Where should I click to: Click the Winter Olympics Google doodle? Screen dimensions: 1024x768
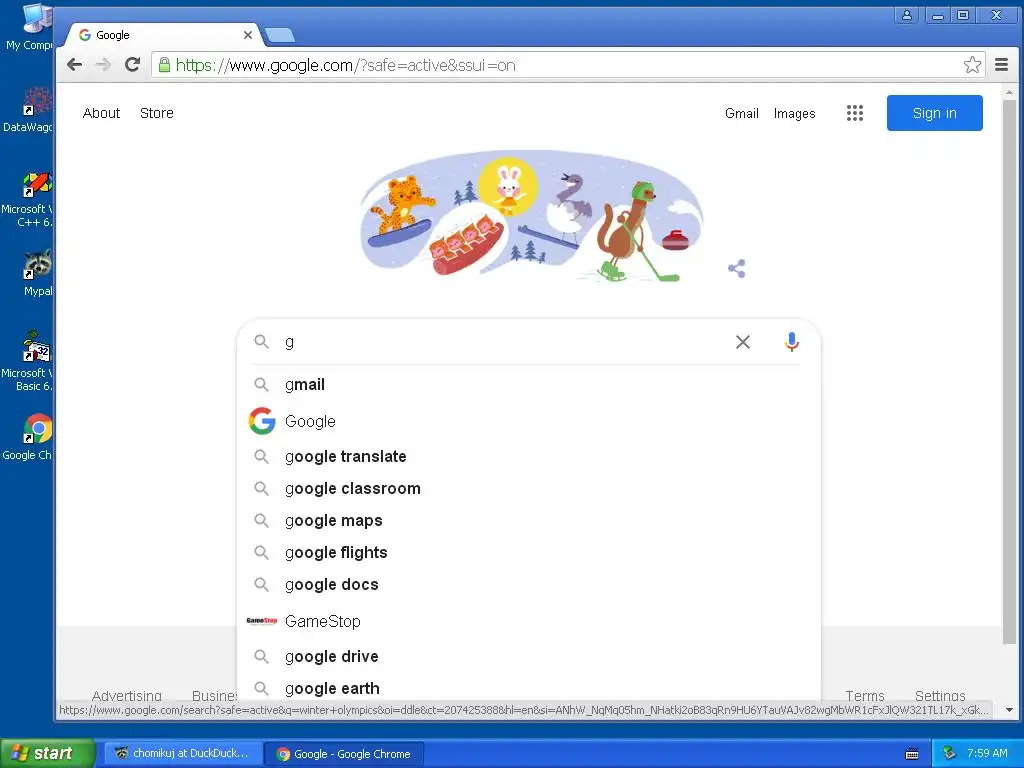531,216
